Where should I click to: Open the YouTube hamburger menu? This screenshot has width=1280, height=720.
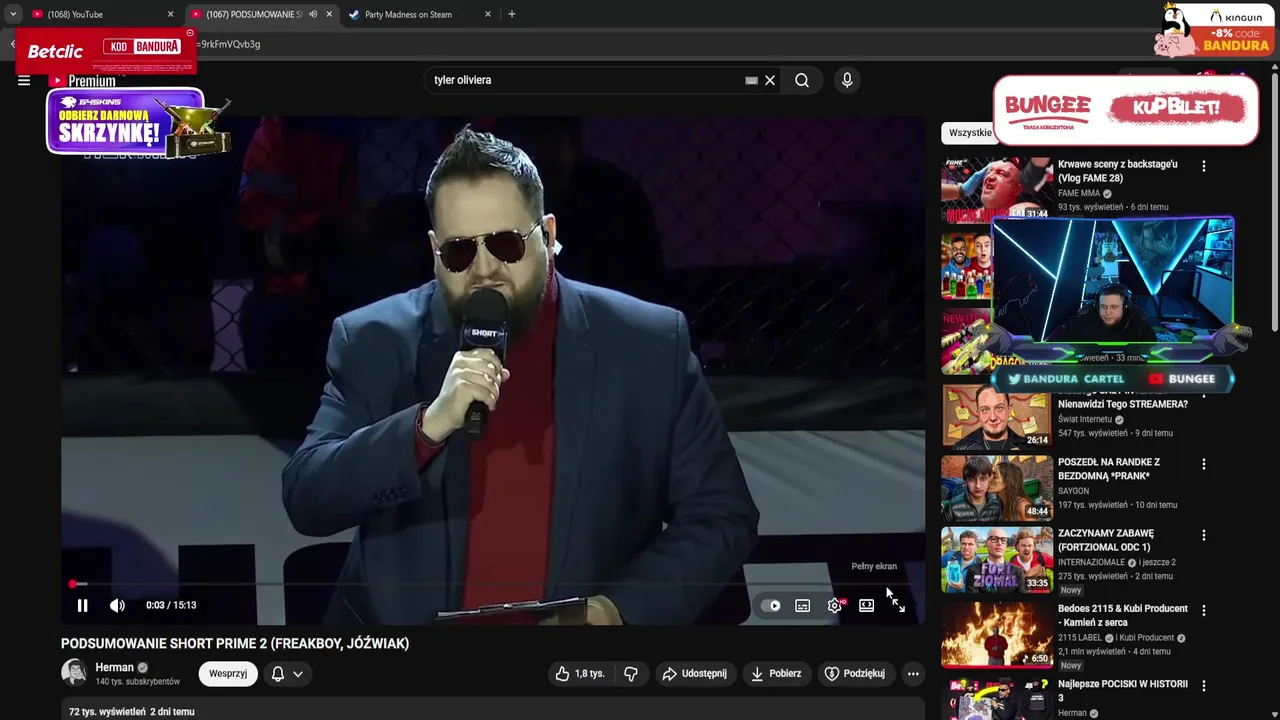pyautogui.click(x=24, y=80)
